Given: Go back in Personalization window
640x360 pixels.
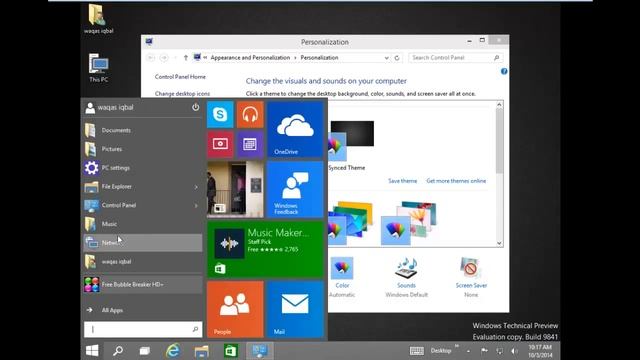Looking at the screenshot, I should [151, 58].
